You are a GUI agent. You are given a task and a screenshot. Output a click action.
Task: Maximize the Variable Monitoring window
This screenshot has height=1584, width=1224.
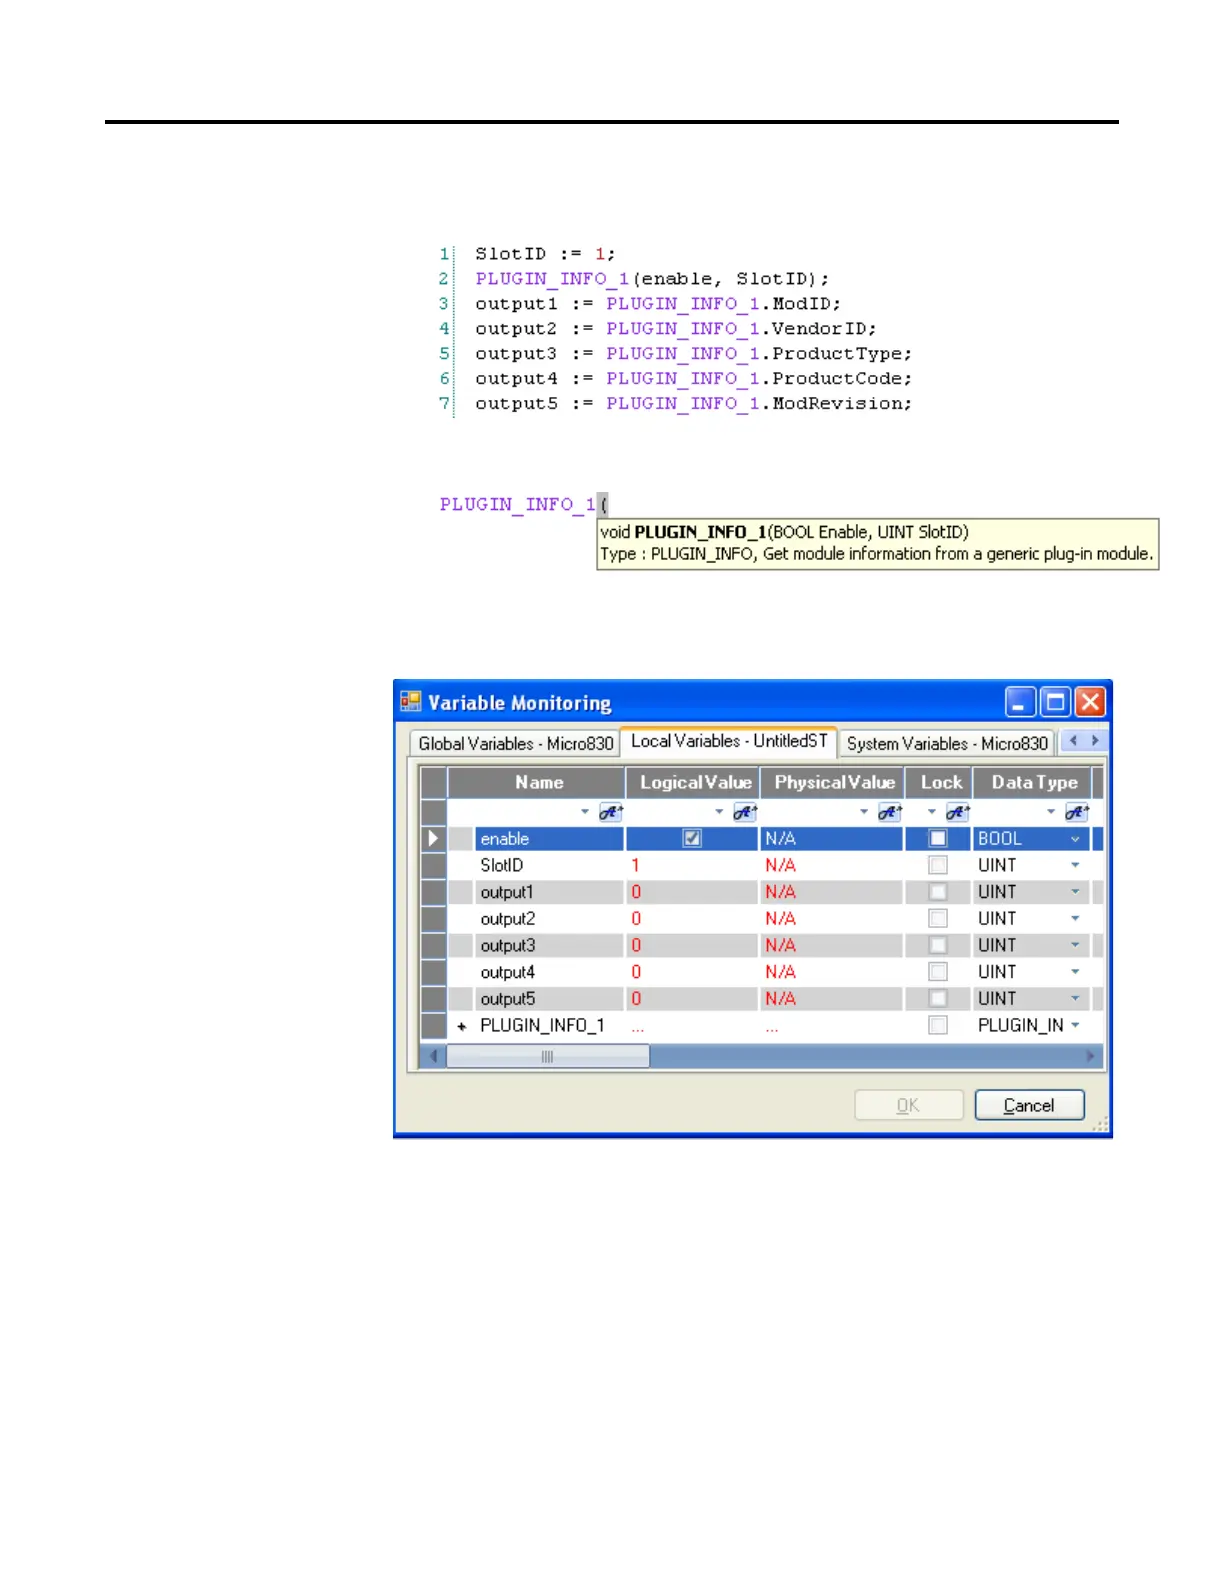pyautogui.click(x=1055, y=702)
